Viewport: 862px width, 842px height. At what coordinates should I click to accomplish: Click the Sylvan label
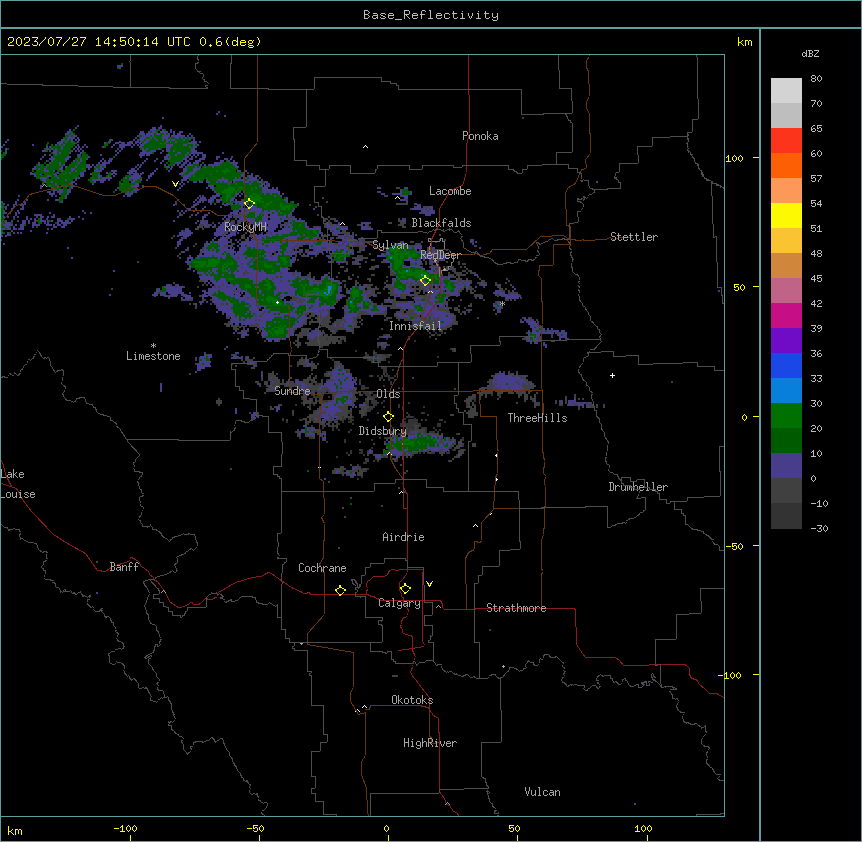390,245
